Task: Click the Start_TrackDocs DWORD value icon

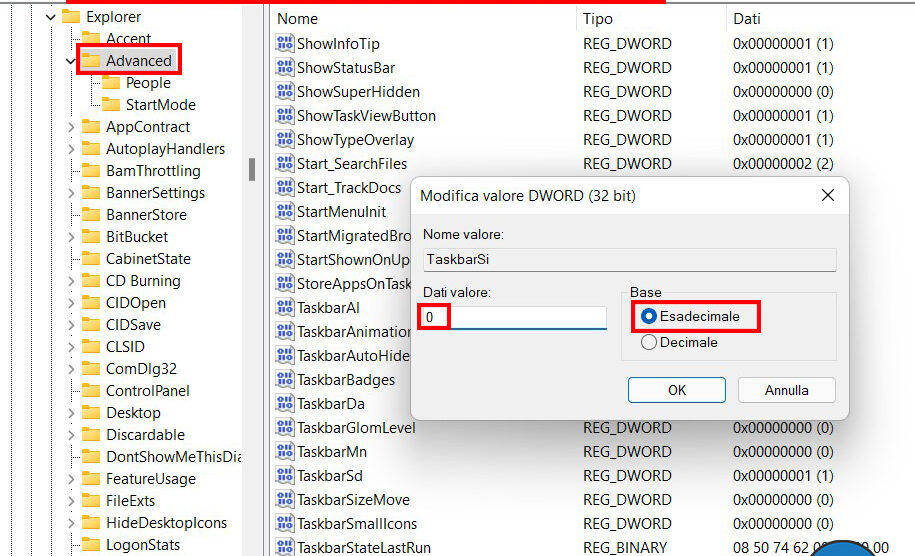Action: (285, 187)
